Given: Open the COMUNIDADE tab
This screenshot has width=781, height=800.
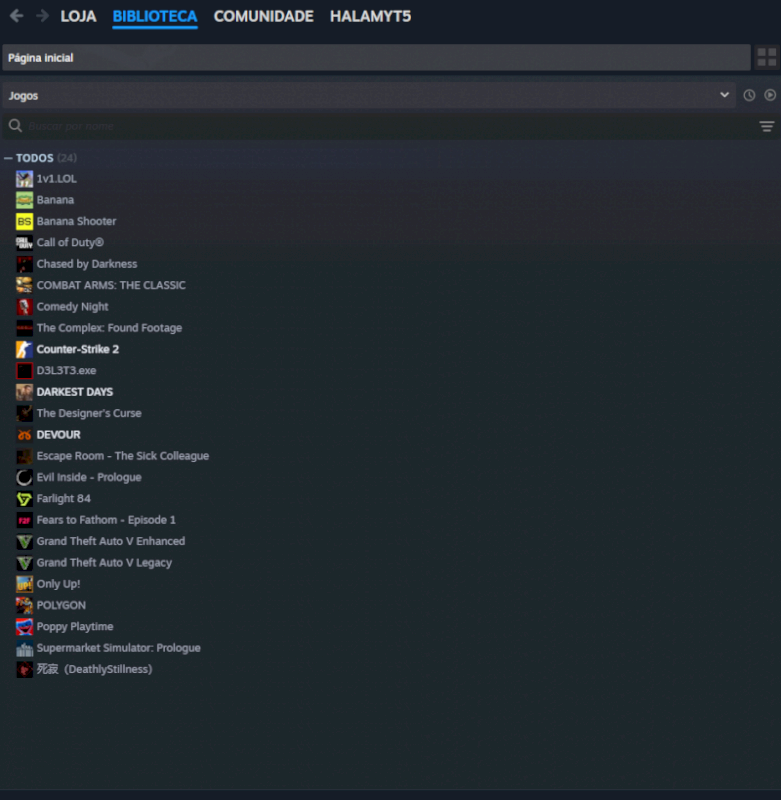Looking at the screenshot, I should pos(263,16).
